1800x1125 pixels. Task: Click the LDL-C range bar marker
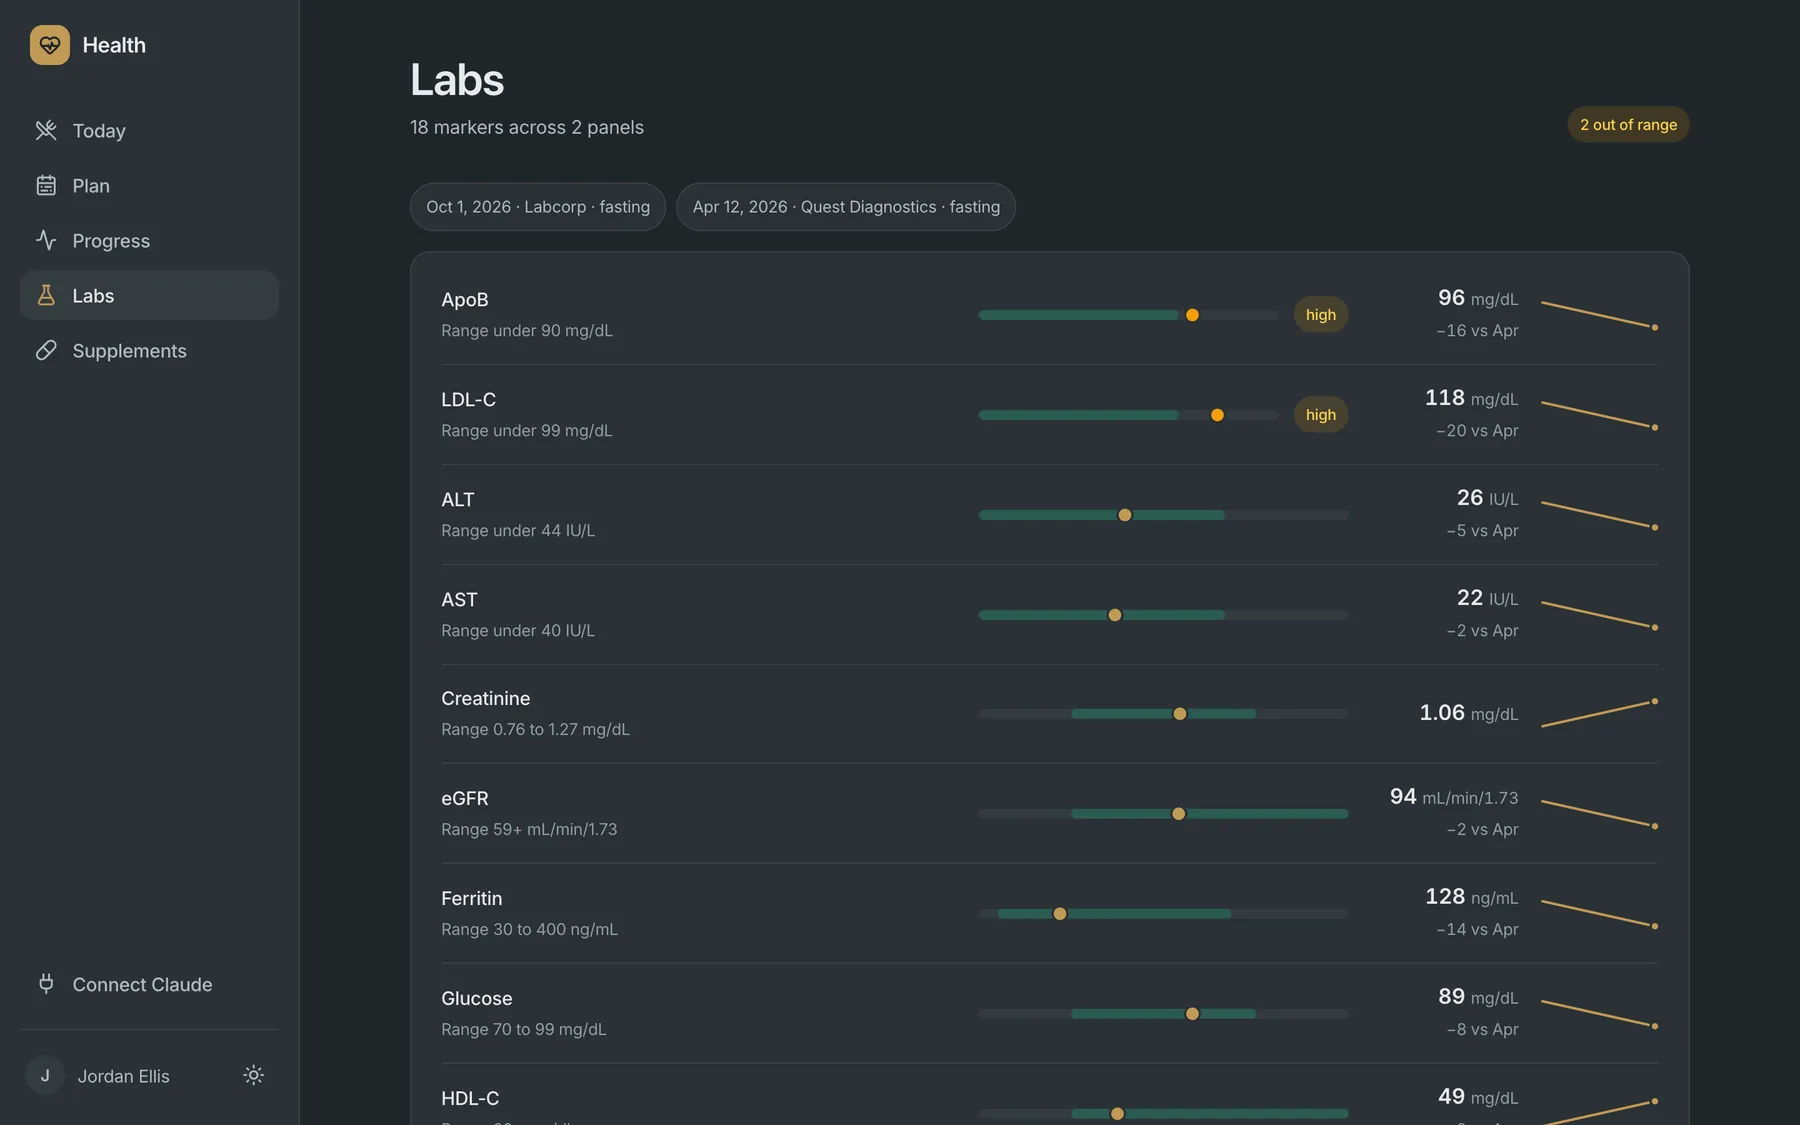(x=1217, y=415)
